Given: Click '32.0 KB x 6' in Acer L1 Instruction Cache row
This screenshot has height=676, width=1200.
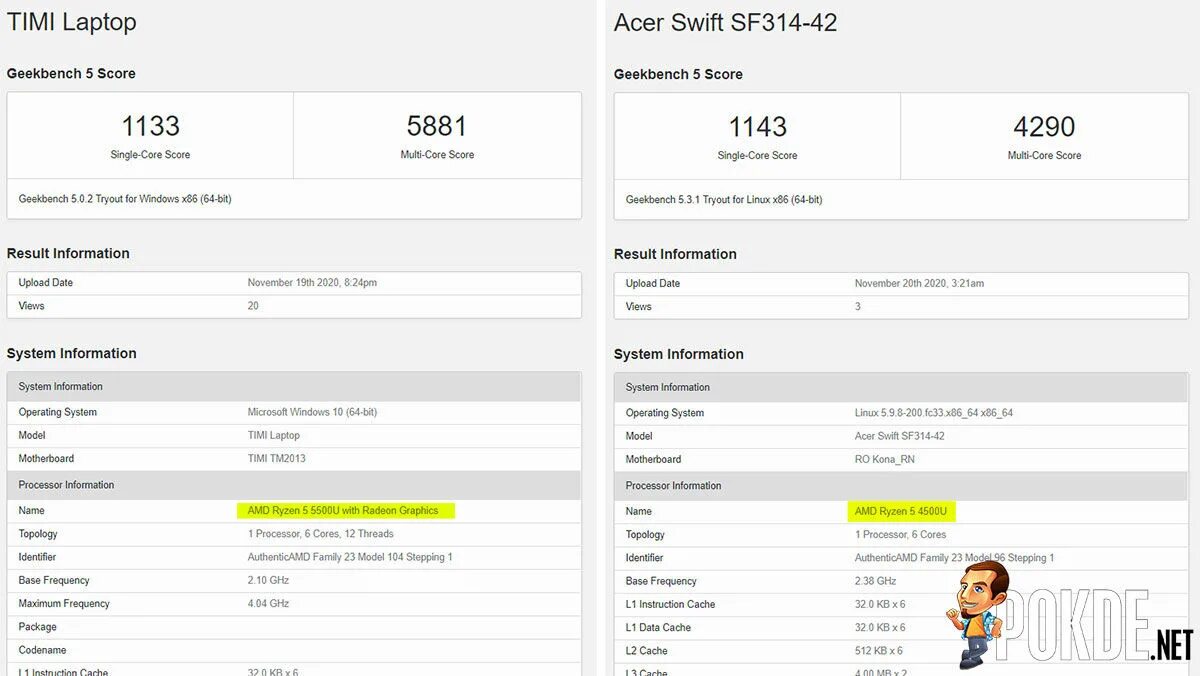Looking at the screenshot, I should pos(880,604).
